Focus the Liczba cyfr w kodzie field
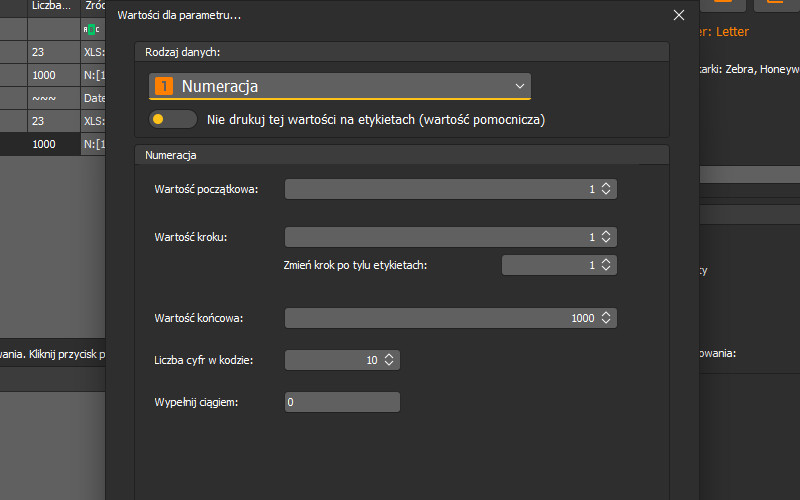Viewport: 800px width, 500px height. coord(332,359)
